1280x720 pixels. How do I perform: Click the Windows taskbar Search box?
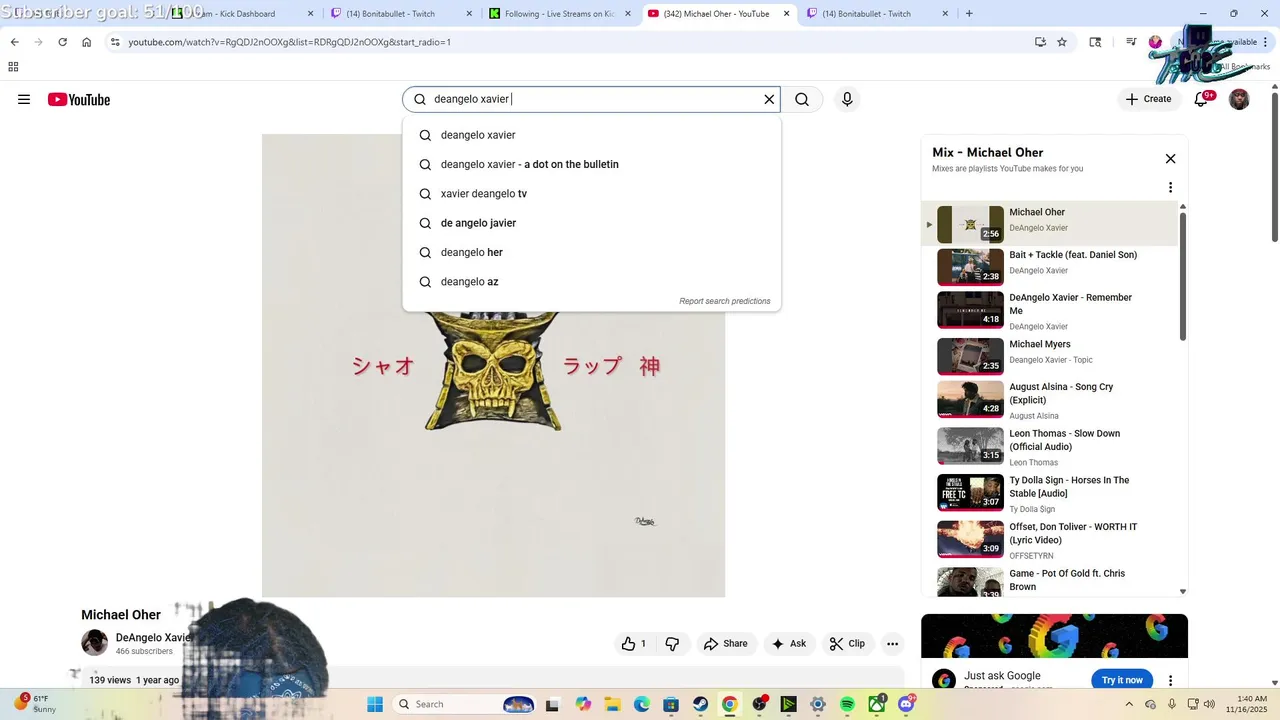click(465, 704)
